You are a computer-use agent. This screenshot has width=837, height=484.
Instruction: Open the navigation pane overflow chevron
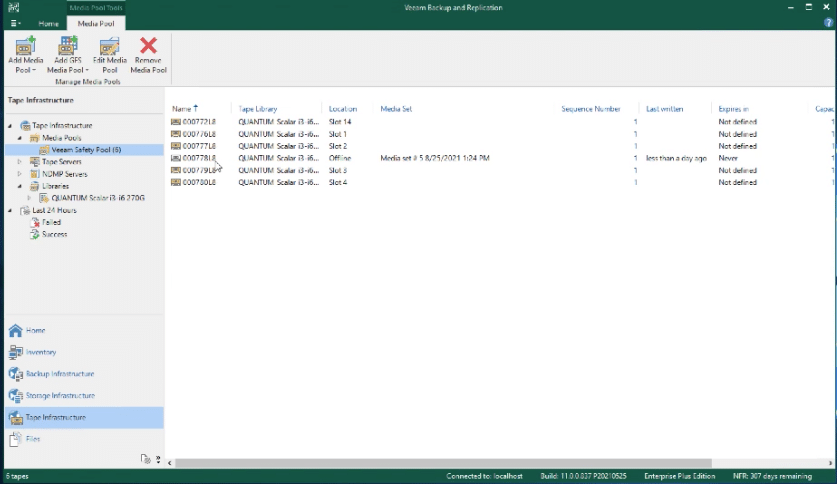[x=158, y=459]
